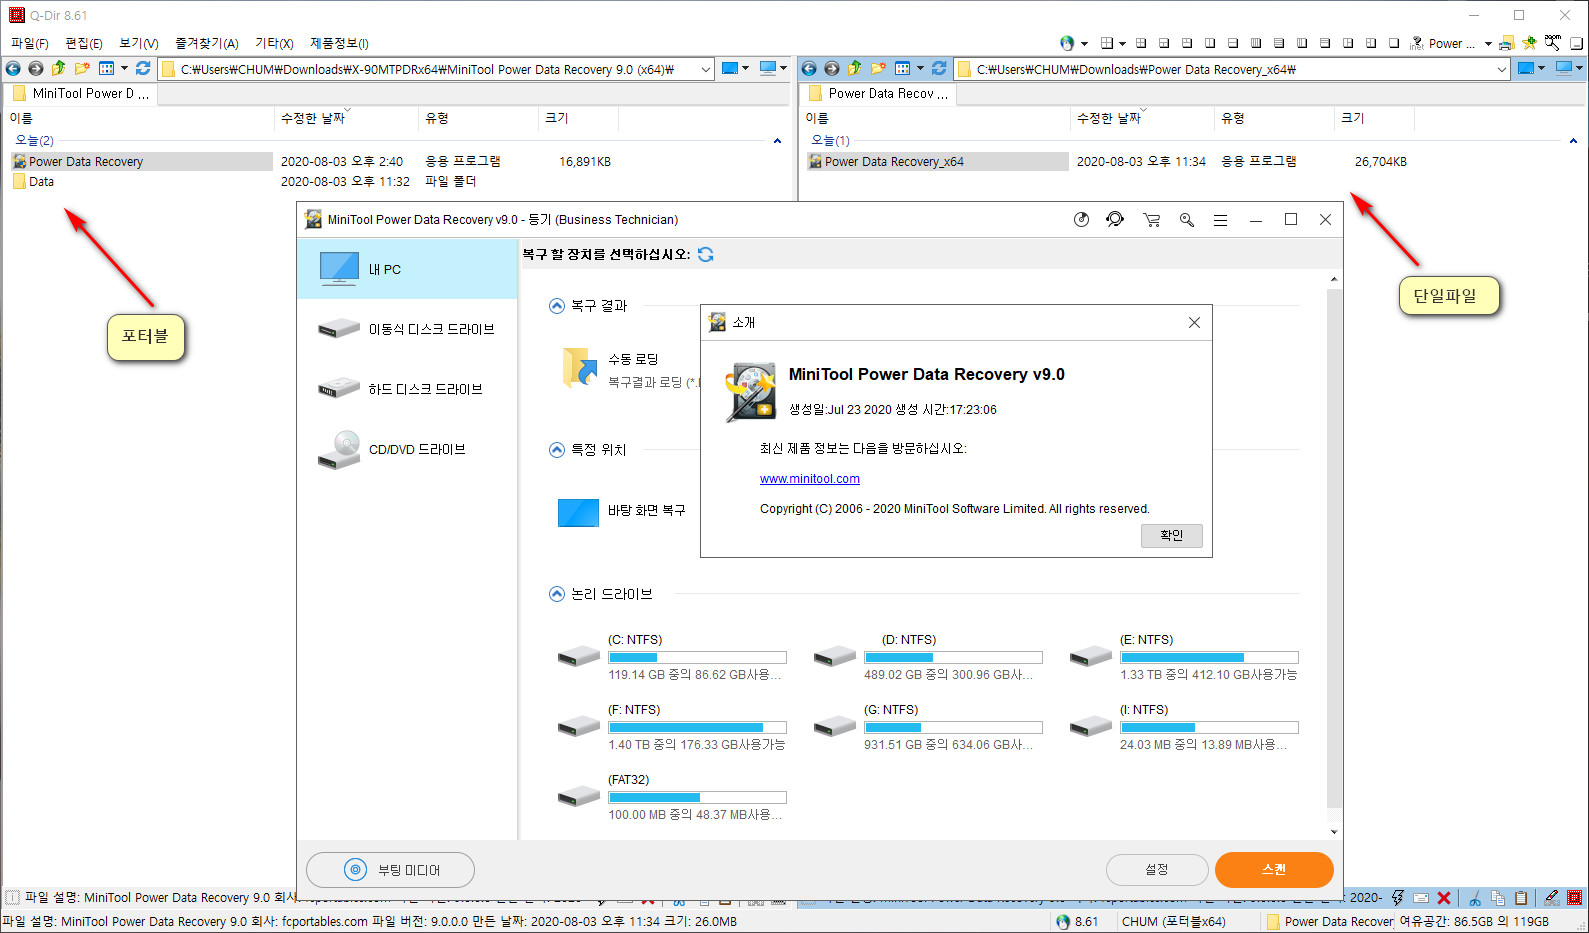The image size is (1589, 933).
Task: Go back in the left Q-Dir pane
Action: [13, 68]
